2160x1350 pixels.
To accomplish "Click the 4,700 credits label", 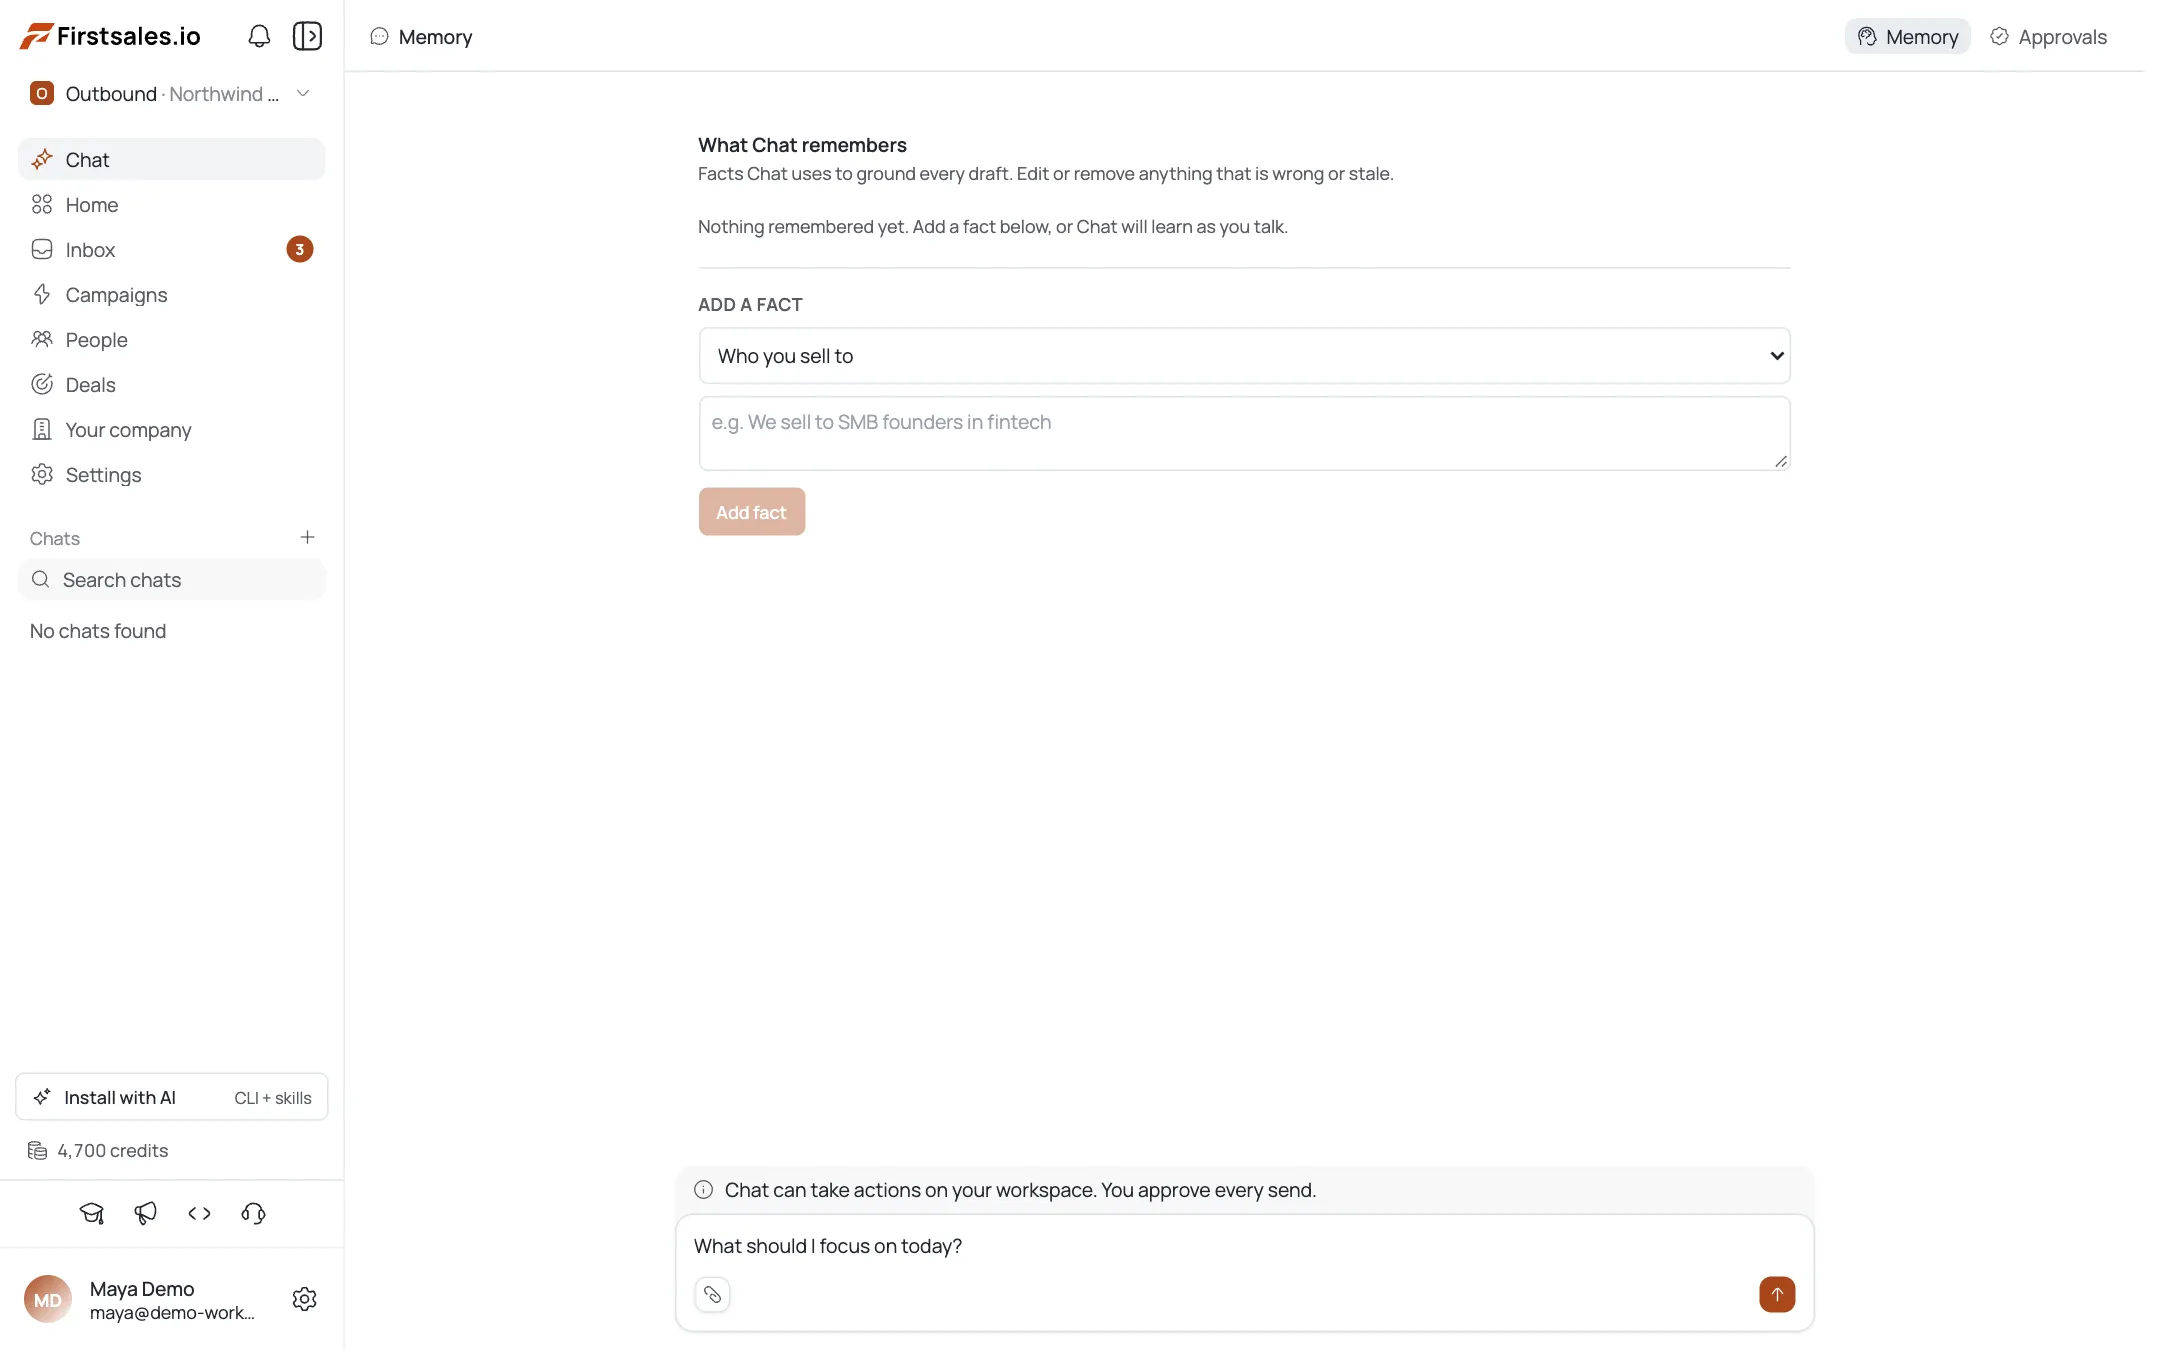I will click(x=113, y=1151).
